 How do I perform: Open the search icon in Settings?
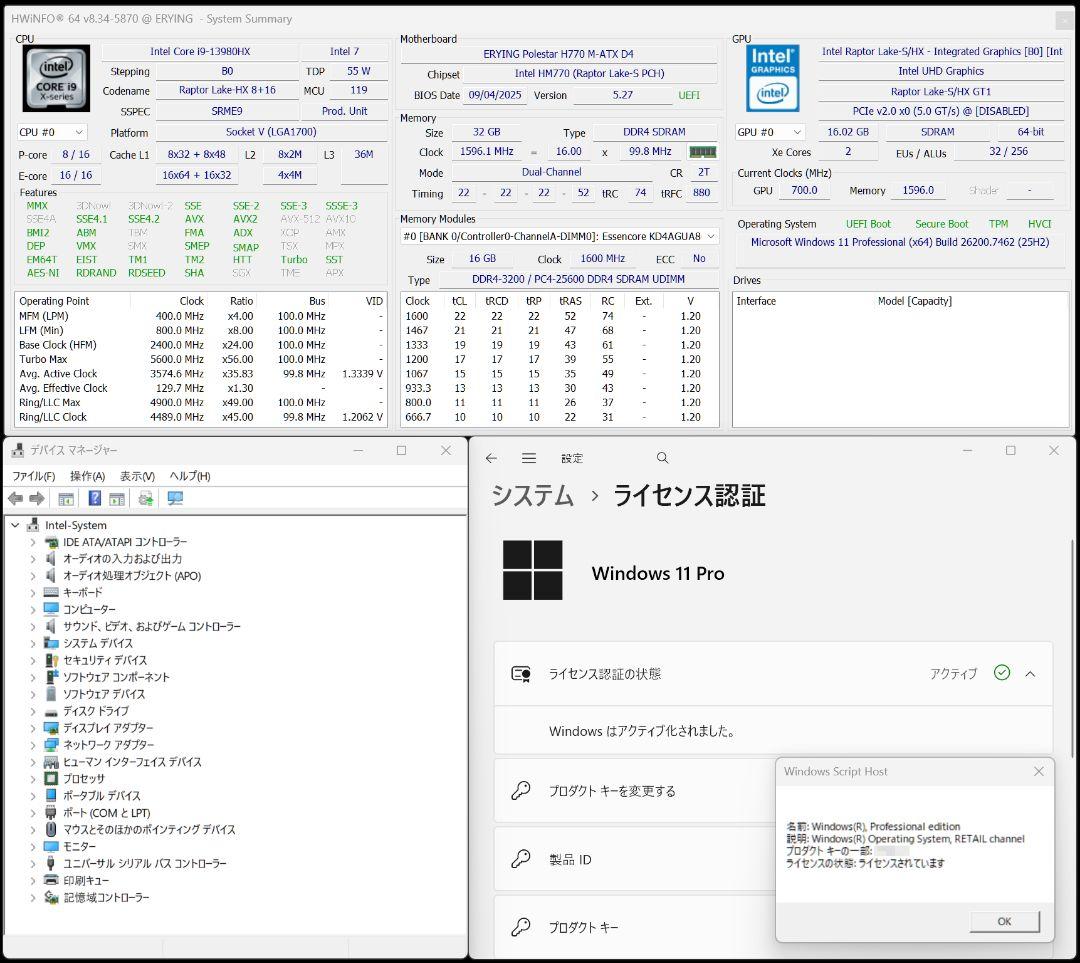(662, 457)
